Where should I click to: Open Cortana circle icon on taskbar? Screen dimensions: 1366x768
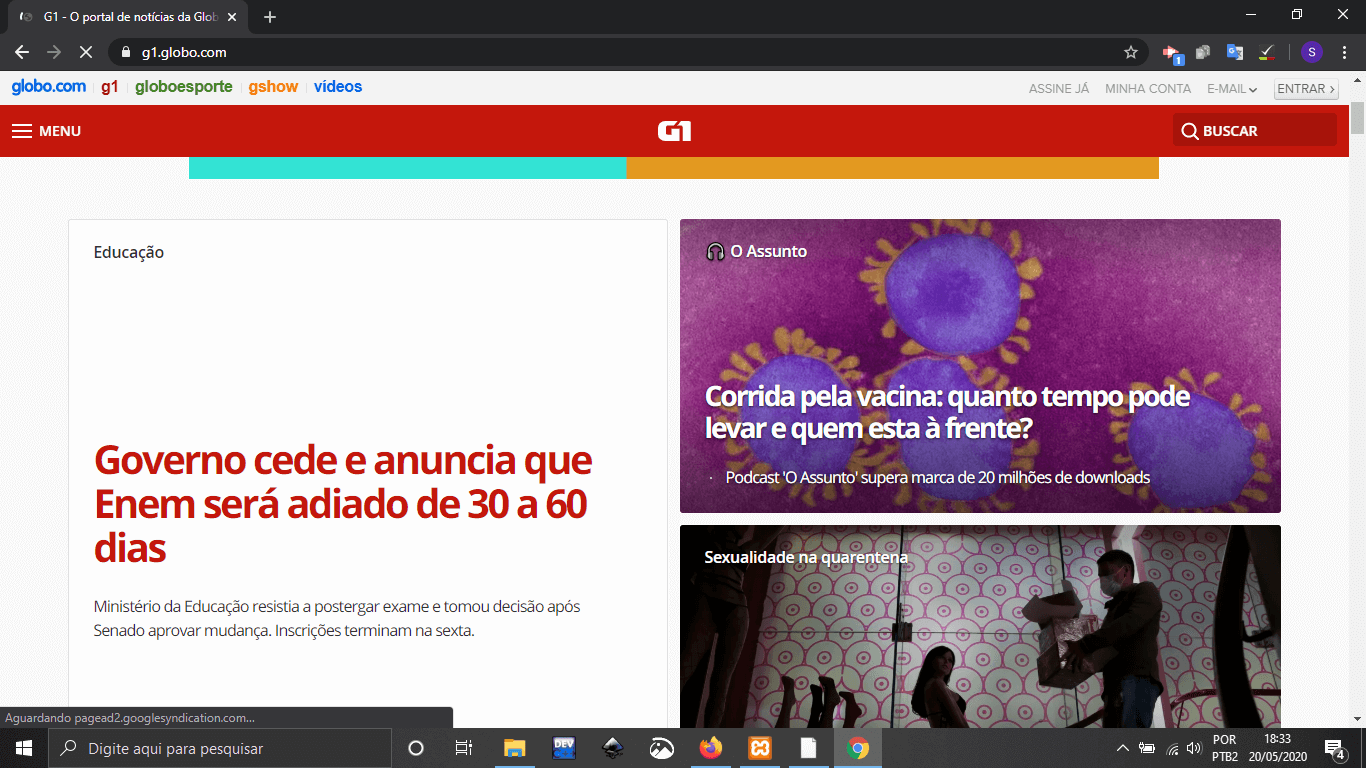(x=416, y=748)
